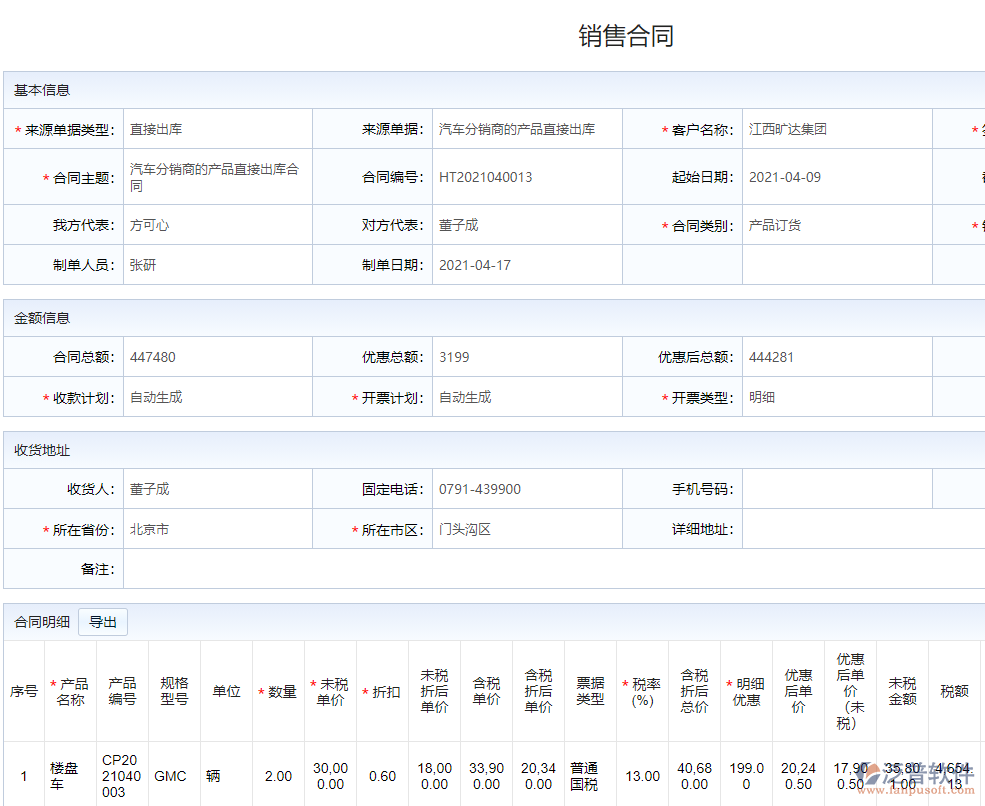985x806 pixels.
Task: Click the 优惠总额 field showing 3199
Action: tap(526, 357)
